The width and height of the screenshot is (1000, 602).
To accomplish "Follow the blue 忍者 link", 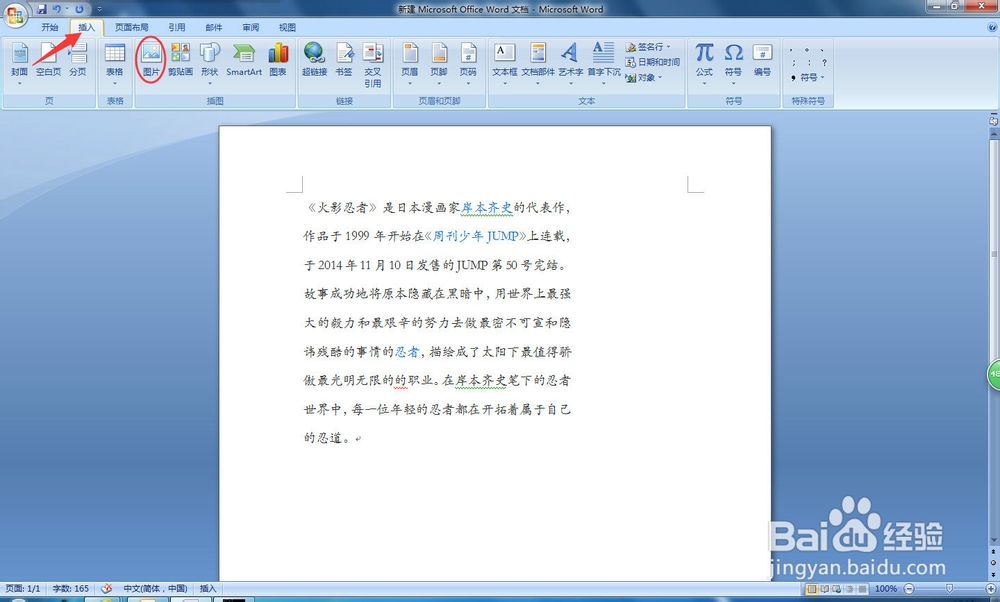I will (407, 351).
